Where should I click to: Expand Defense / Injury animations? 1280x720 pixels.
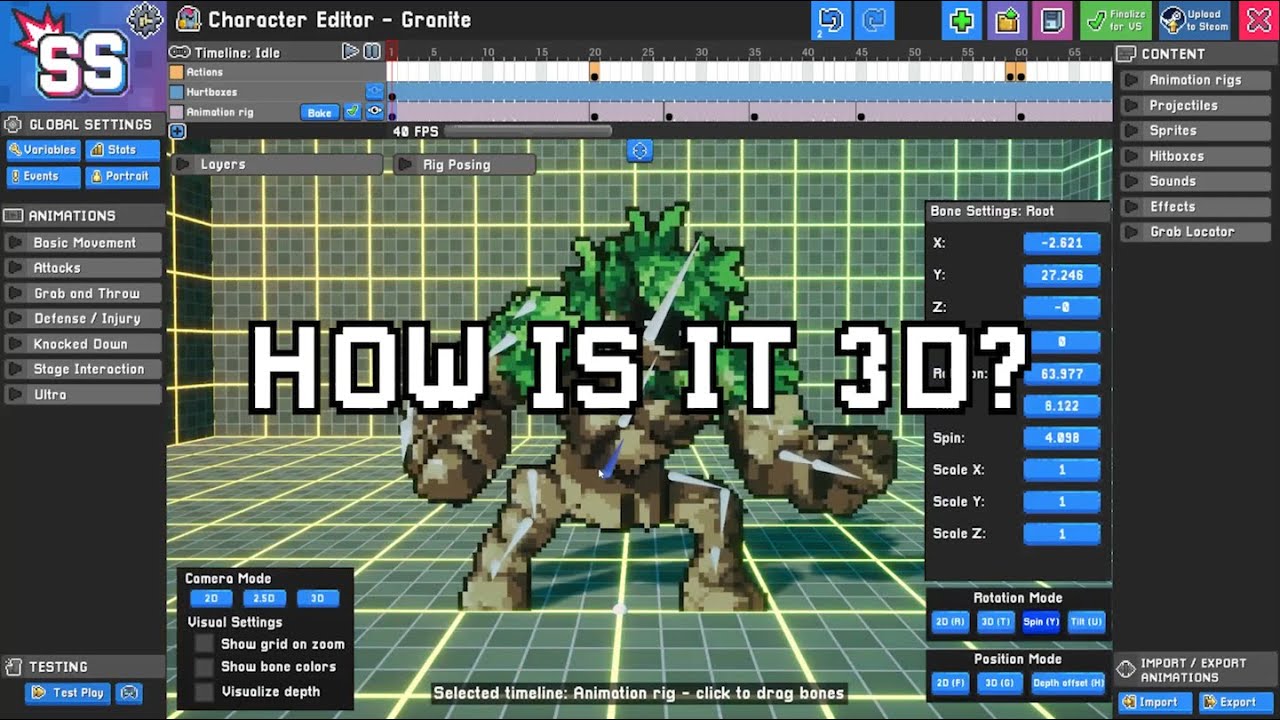click(x=84, y=319)
